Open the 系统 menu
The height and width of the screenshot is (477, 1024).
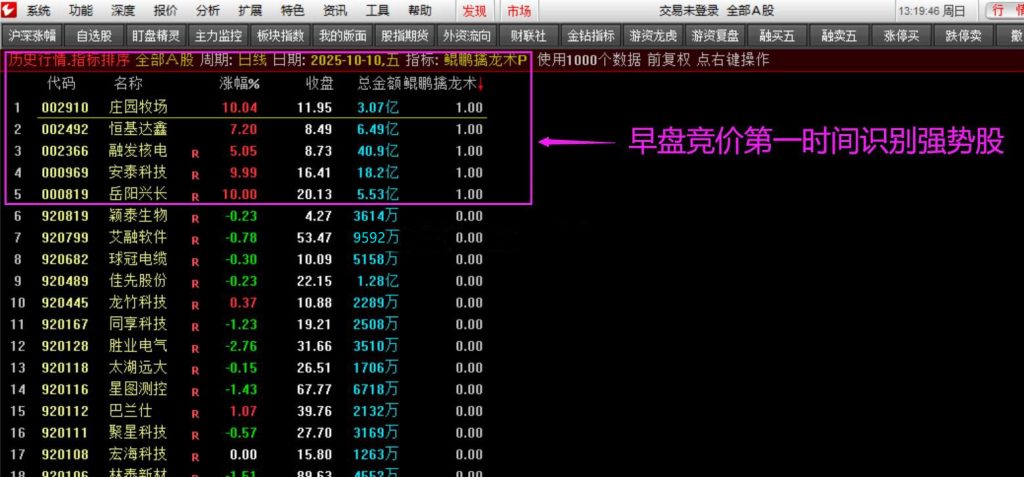pyautogui.click(x=38, y=10)
